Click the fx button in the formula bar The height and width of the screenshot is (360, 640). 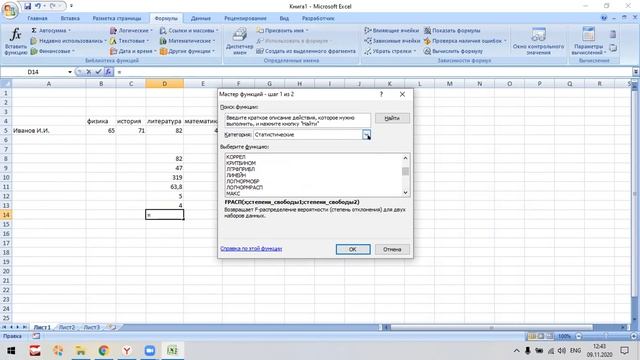click(108, 72)
